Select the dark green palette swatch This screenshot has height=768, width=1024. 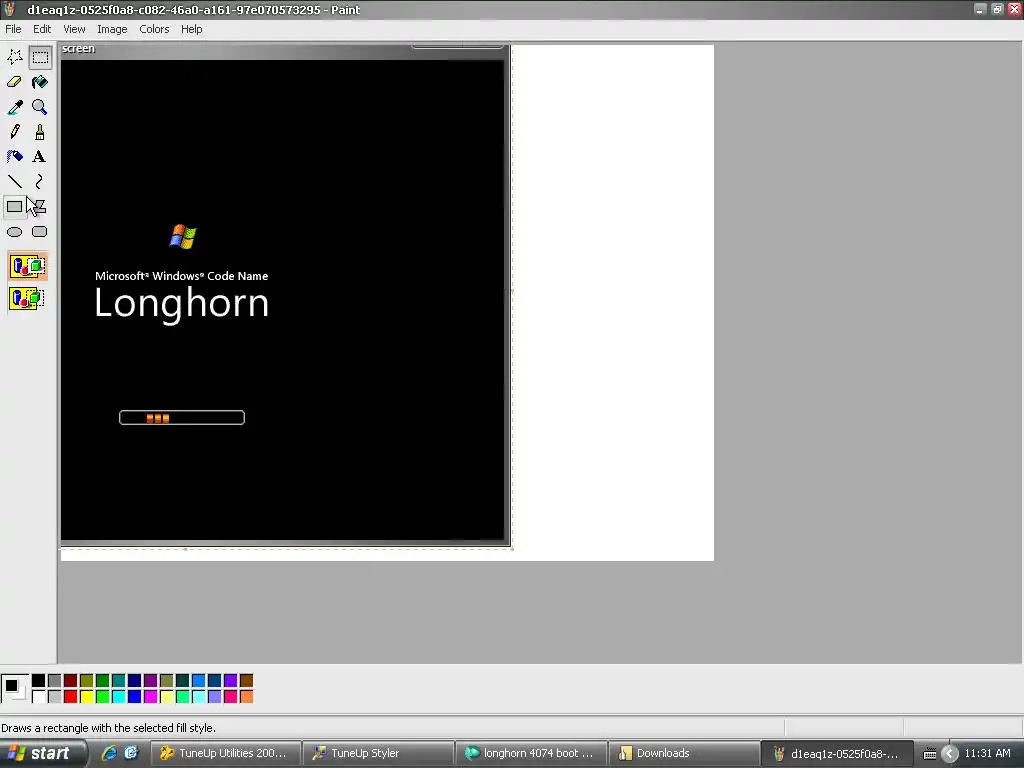[x=103, y=680]
